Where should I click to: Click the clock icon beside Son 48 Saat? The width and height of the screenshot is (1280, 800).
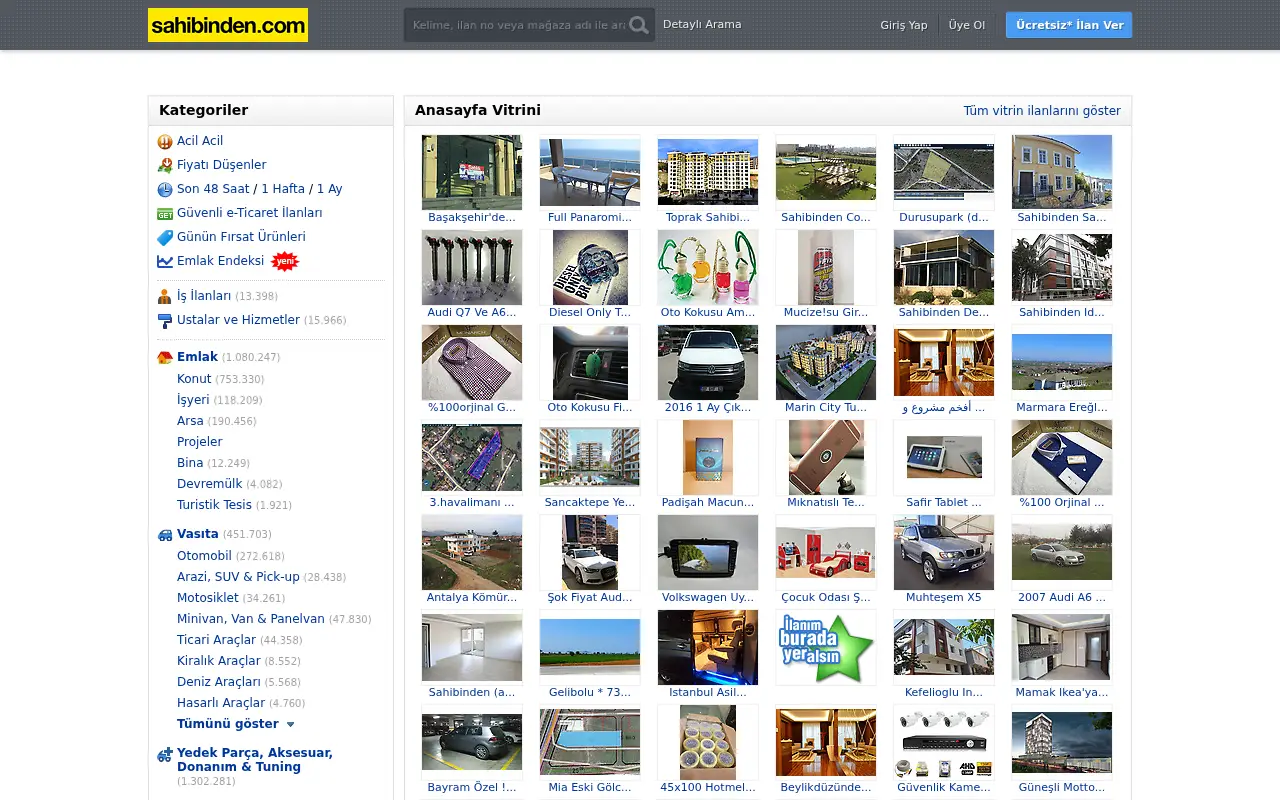pos(165,189)
